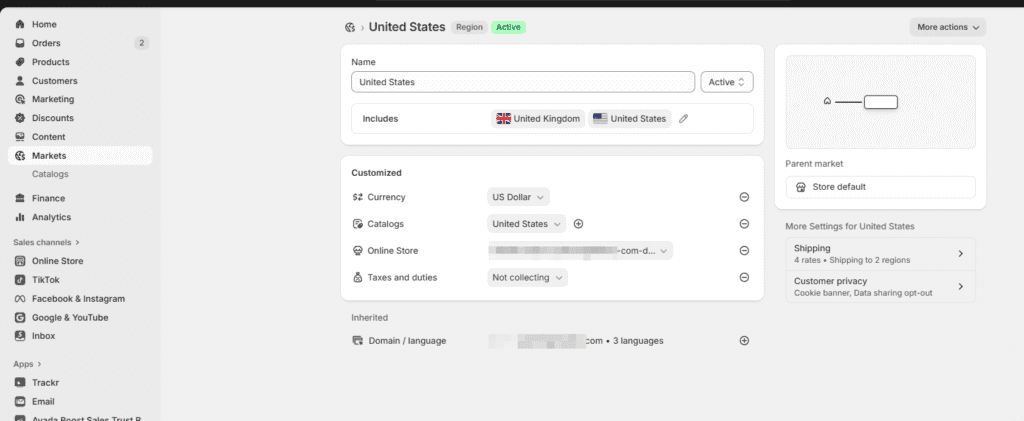Click the Customers person icon

click(20, 81)
